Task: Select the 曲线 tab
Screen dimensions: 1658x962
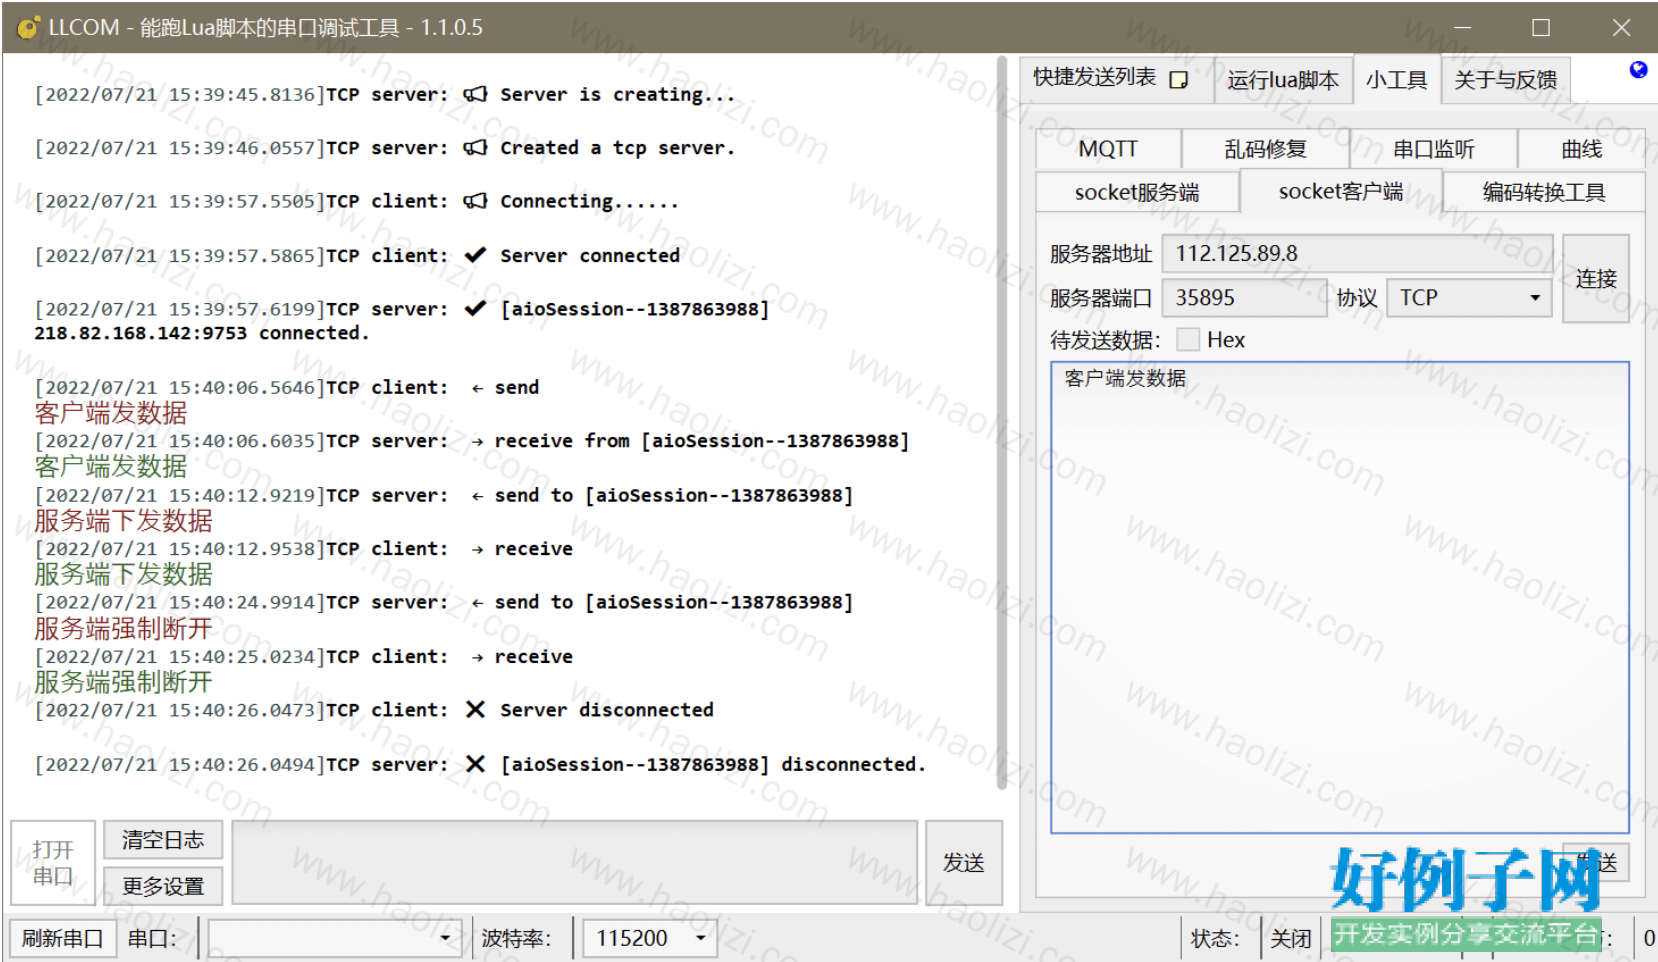Action: (x=1581, y=149)
